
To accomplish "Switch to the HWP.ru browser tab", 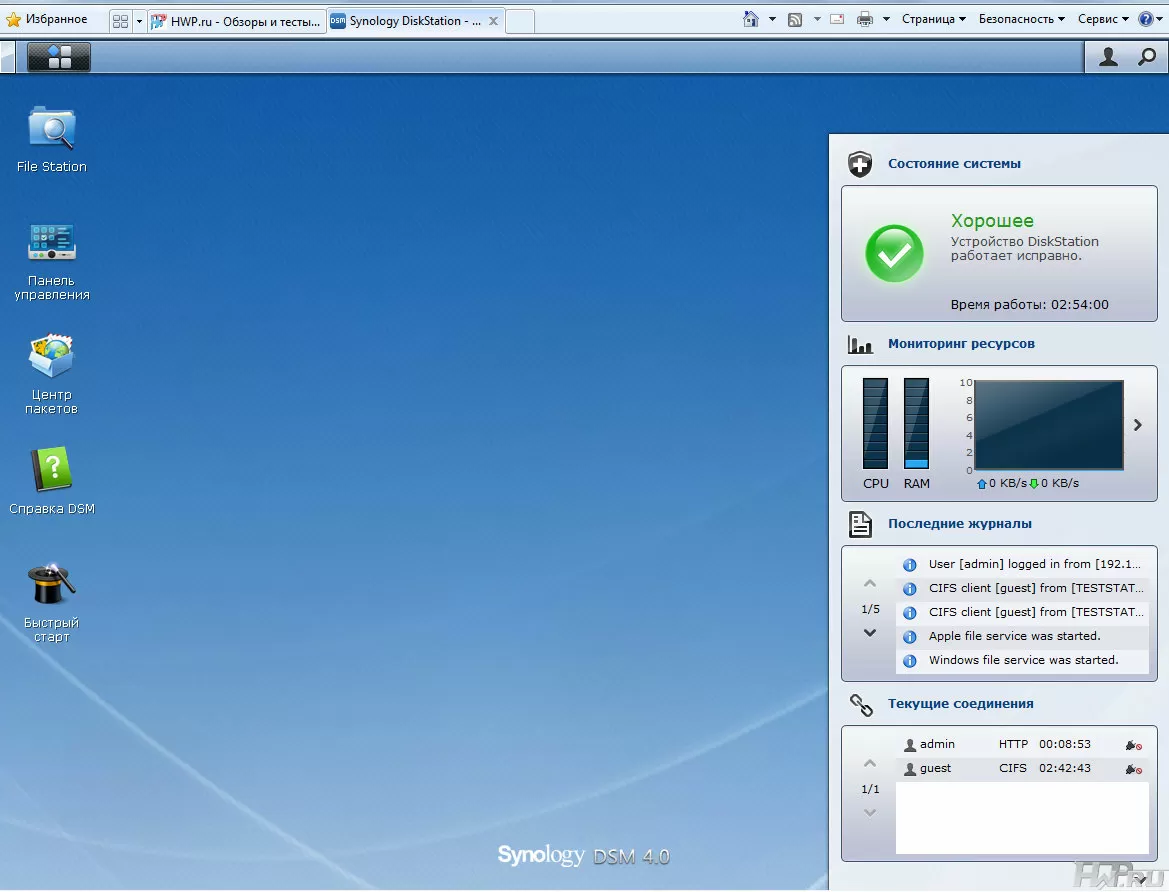I will tap(237, 22).
